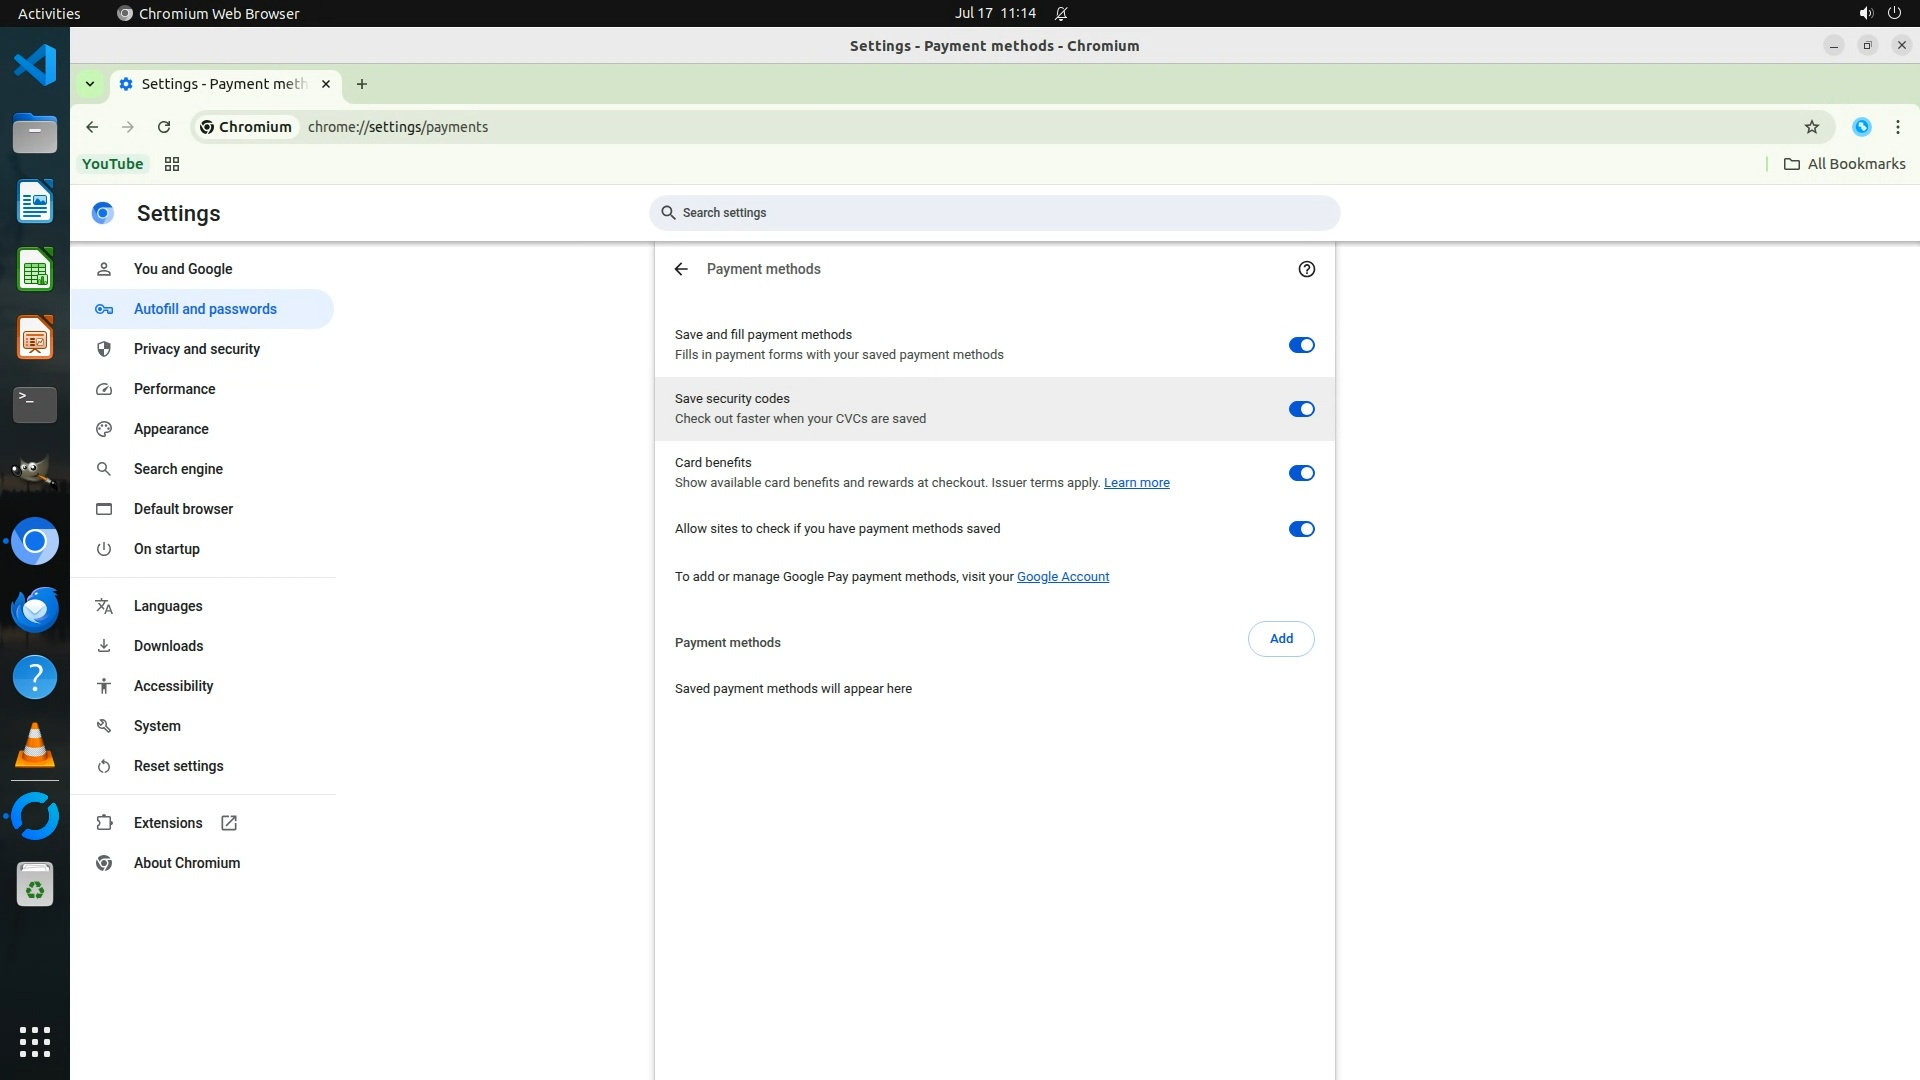Go to the Appearance settings section
Viewport: 1920px width, 1080px height.
pyautogui.click(x=171, y=429)
